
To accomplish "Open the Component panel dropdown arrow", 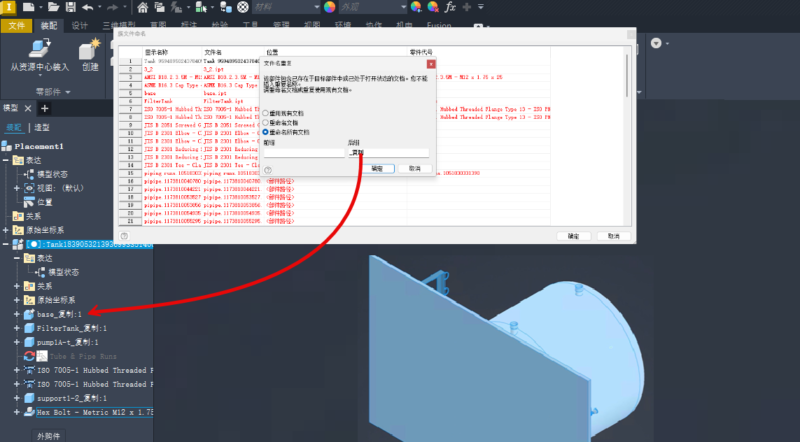I will pos(68,92).
